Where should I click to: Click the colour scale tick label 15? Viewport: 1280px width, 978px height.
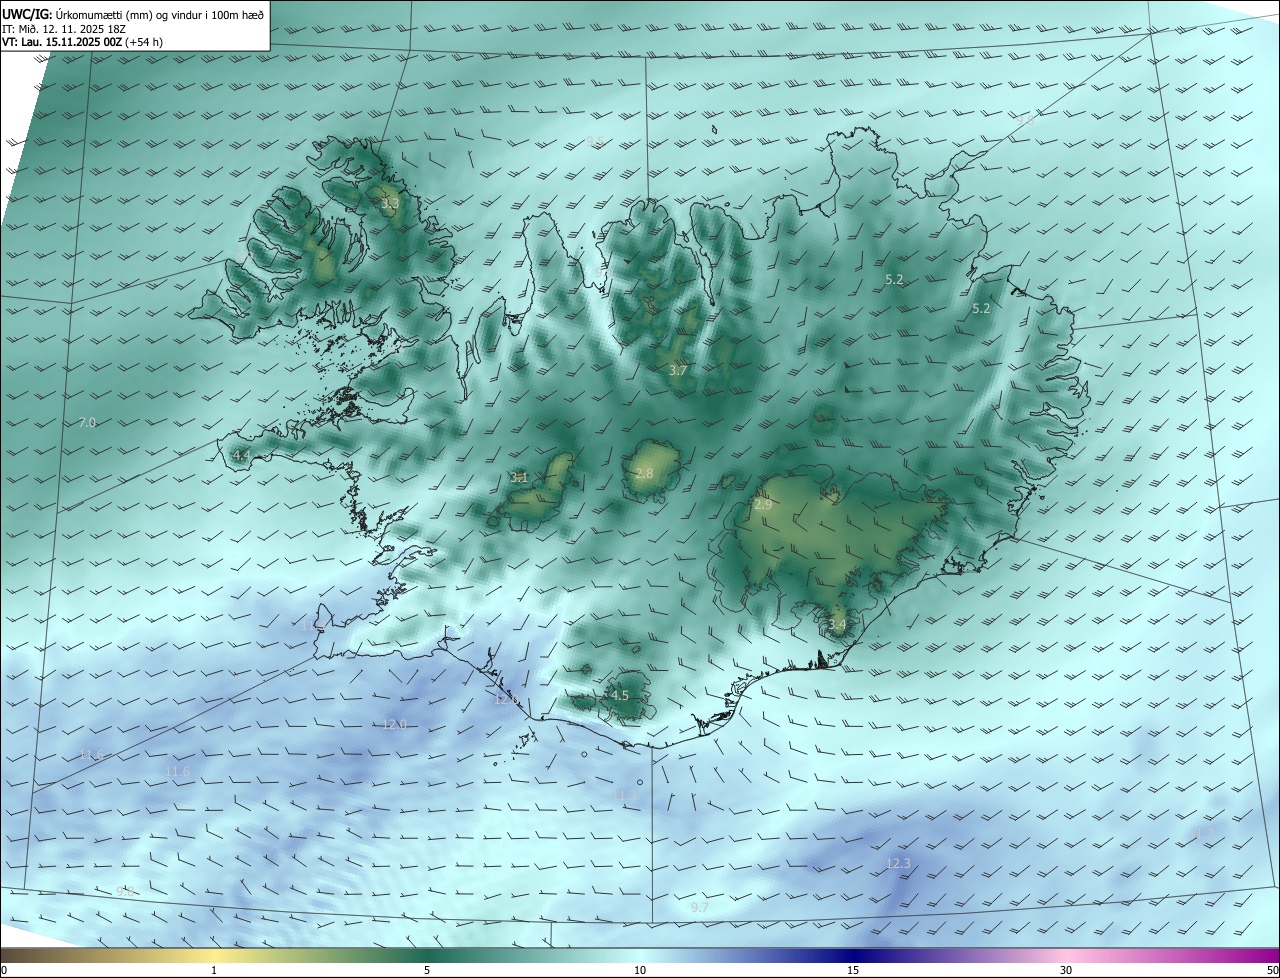coord(853,971)
